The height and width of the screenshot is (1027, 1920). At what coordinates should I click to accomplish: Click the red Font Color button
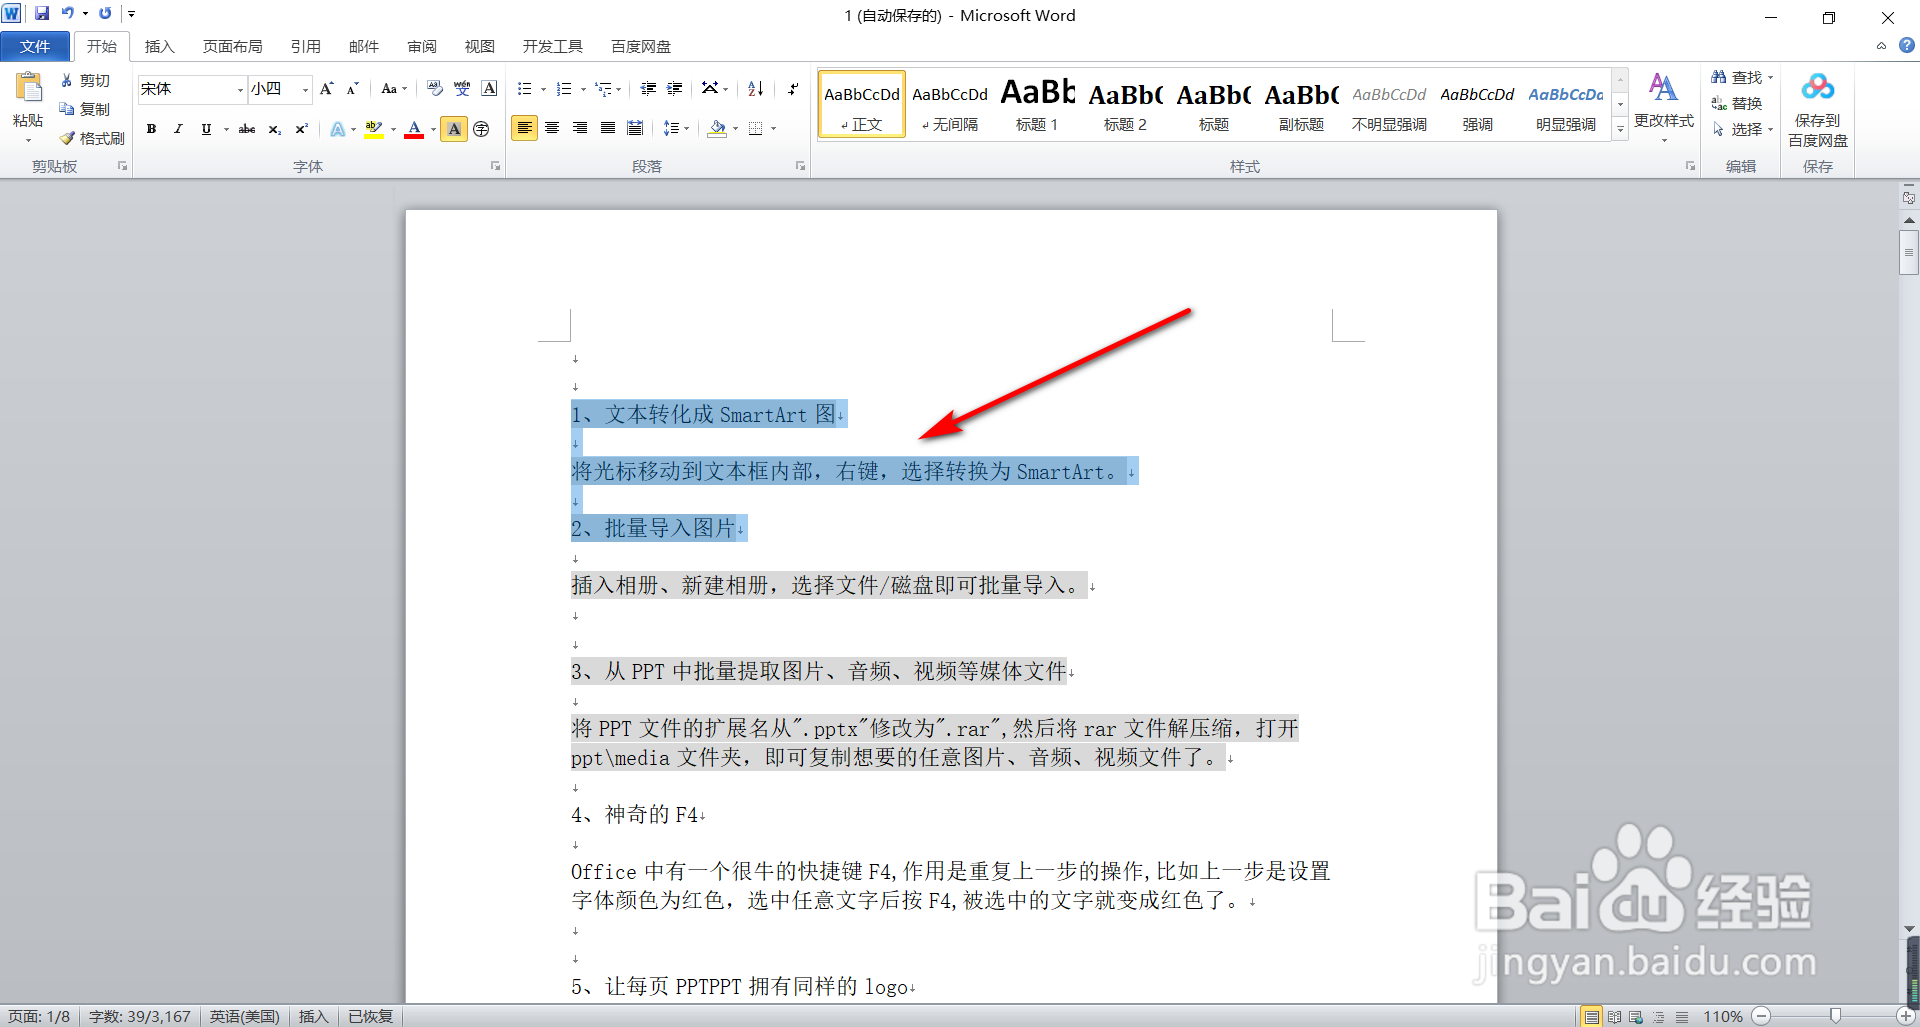click(x=414, y=129)
